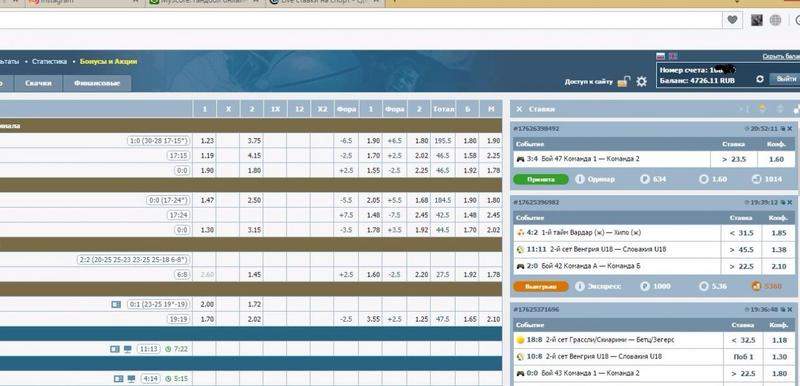Click the info icon next to Экспресс
The width and height of the screenshot is (800, 386).
coord(580,287)
